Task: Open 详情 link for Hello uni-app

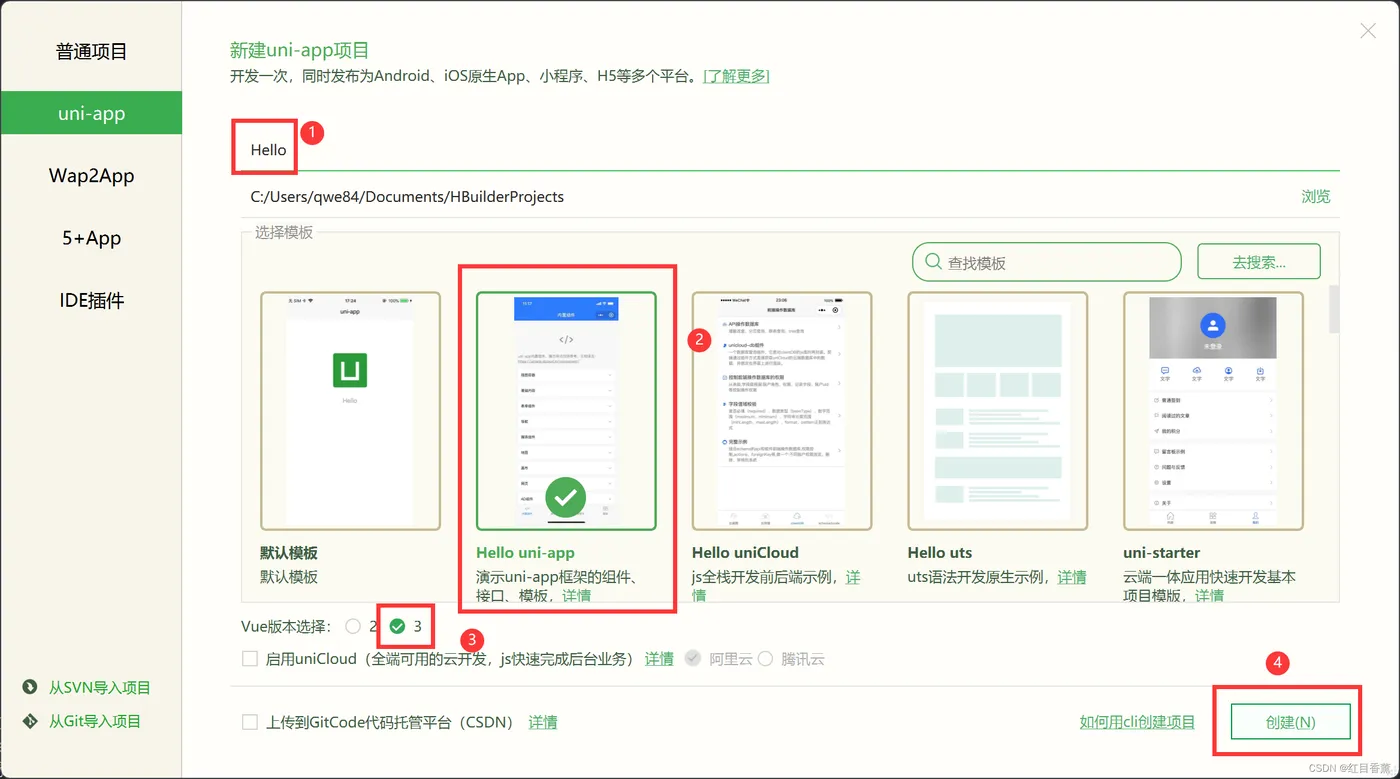Action: [576, 595]
